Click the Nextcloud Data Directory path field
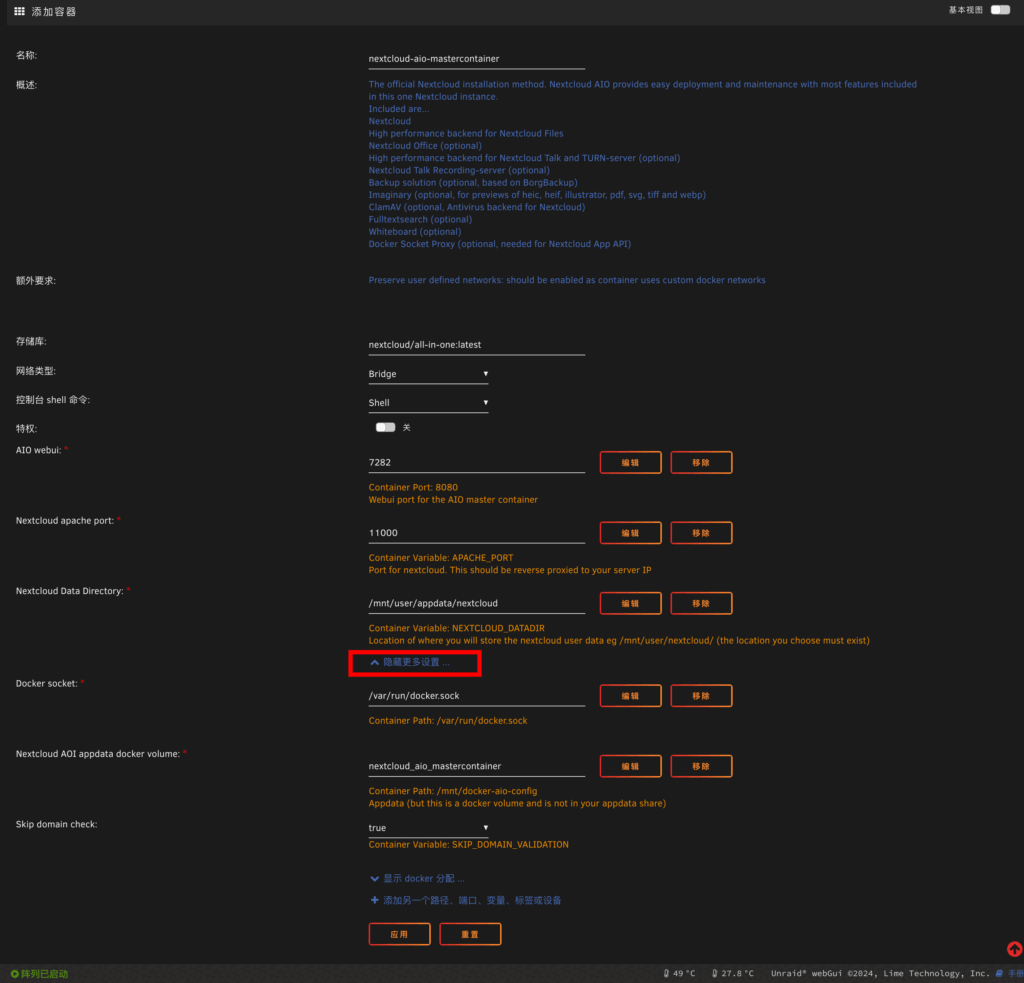 (x=476, y=603)
